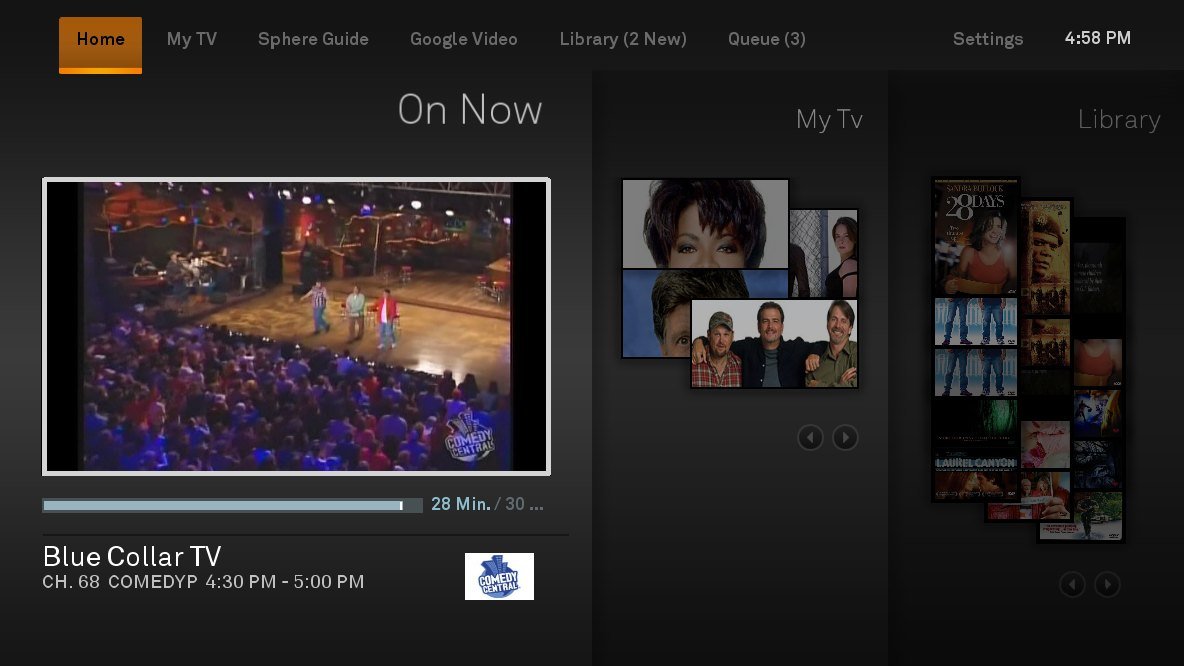Select the Home tab
This screenshot has height=666, width=1184.
click(100, 45)
